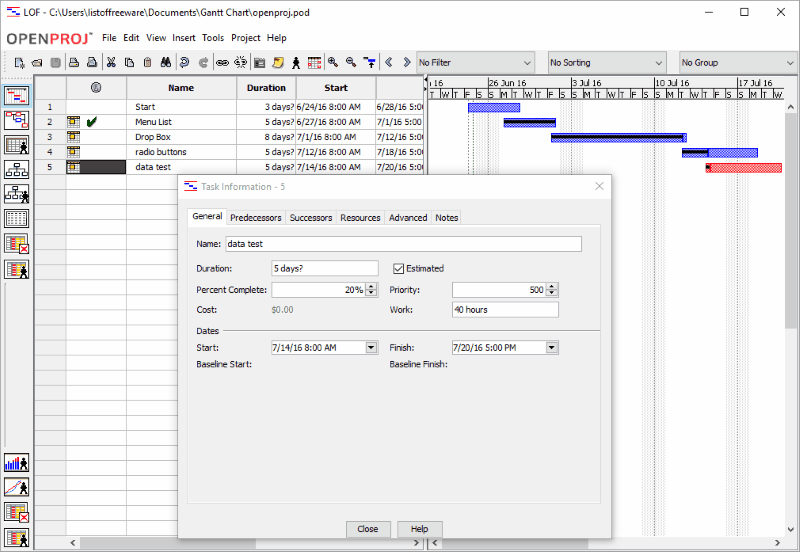Click the Name field containing data test
Screen dimensions: 800x552
(x=404, y=244)
